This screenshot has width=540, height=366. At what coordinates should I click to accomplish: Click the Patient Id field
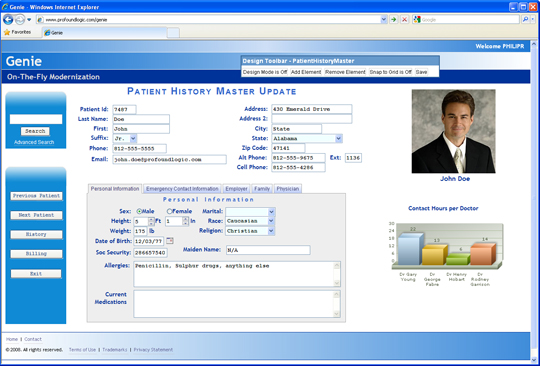[x=124, y=109]
